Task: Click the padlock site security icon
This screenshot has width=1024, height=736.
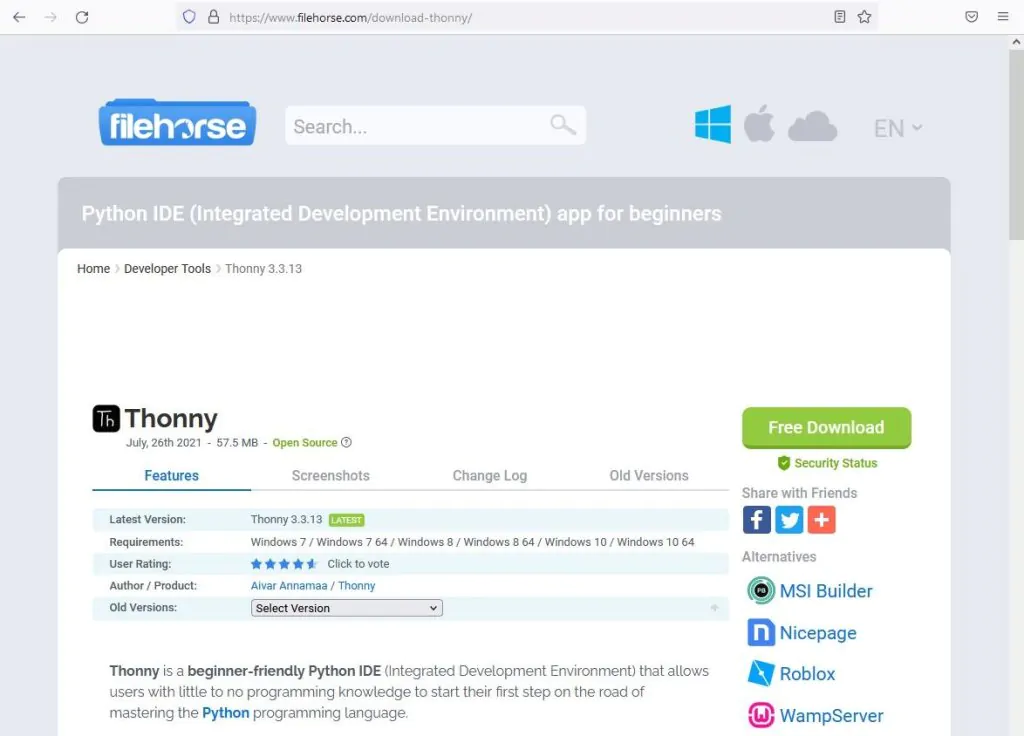Action: 213,17
